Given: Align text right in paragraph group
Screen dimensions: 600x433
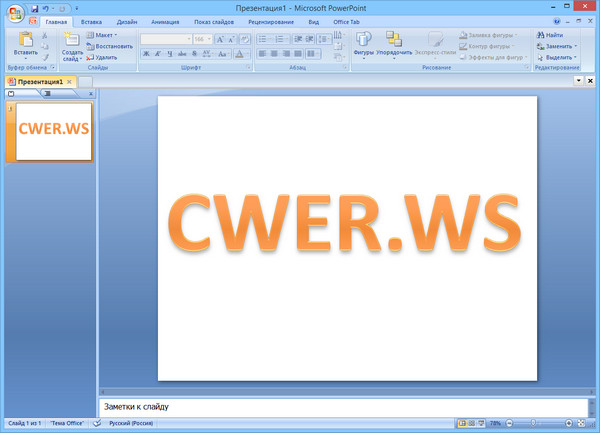Looking at the screenshot, I should pos(286,54).
